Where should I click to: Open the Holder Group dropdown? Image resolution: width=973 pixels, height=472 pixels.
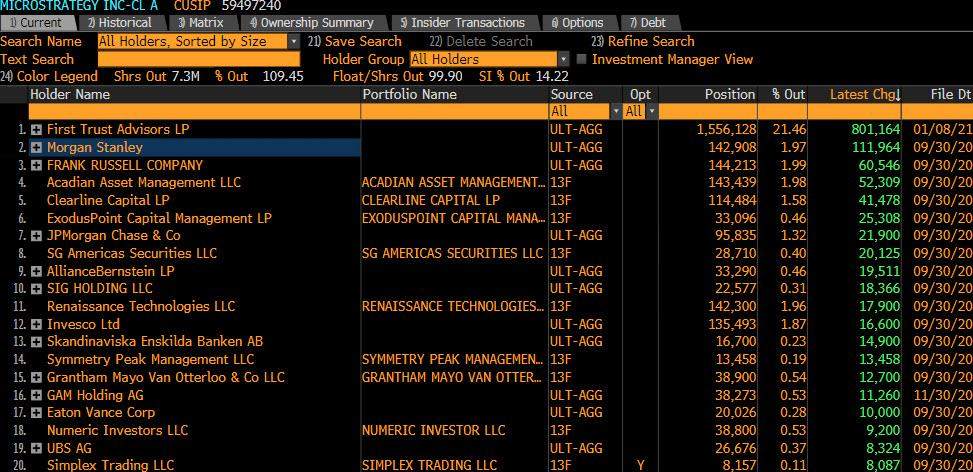(563, 60)
